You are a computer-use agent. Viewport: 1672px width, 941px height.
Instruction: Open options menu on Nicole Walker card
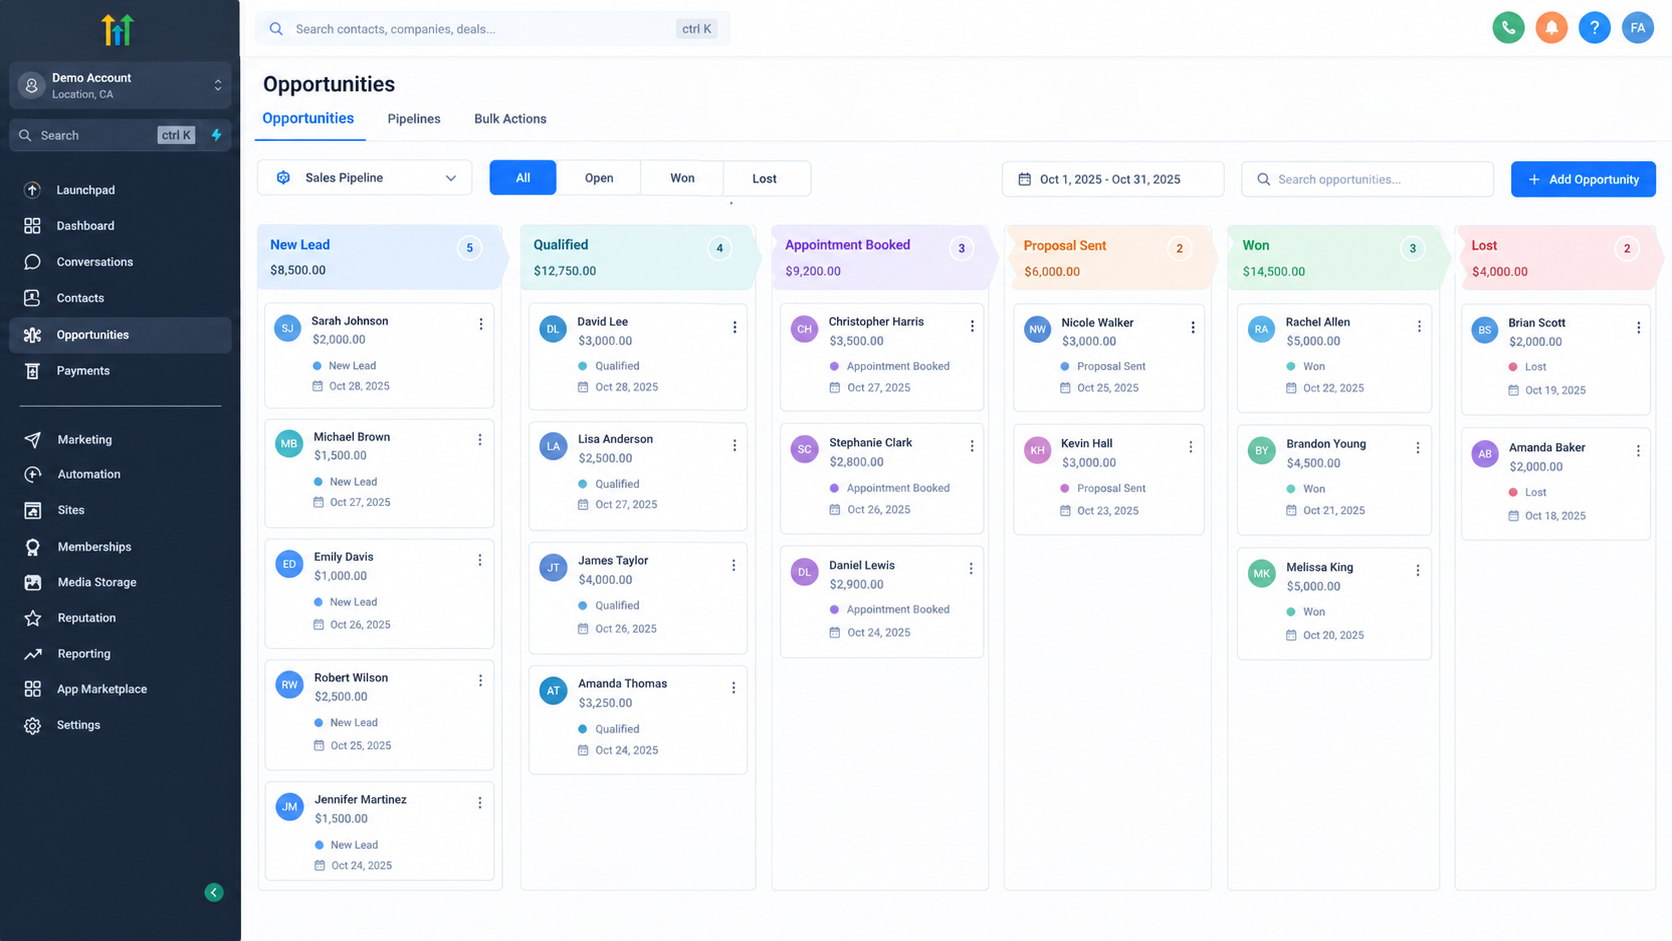(1193, 327)
